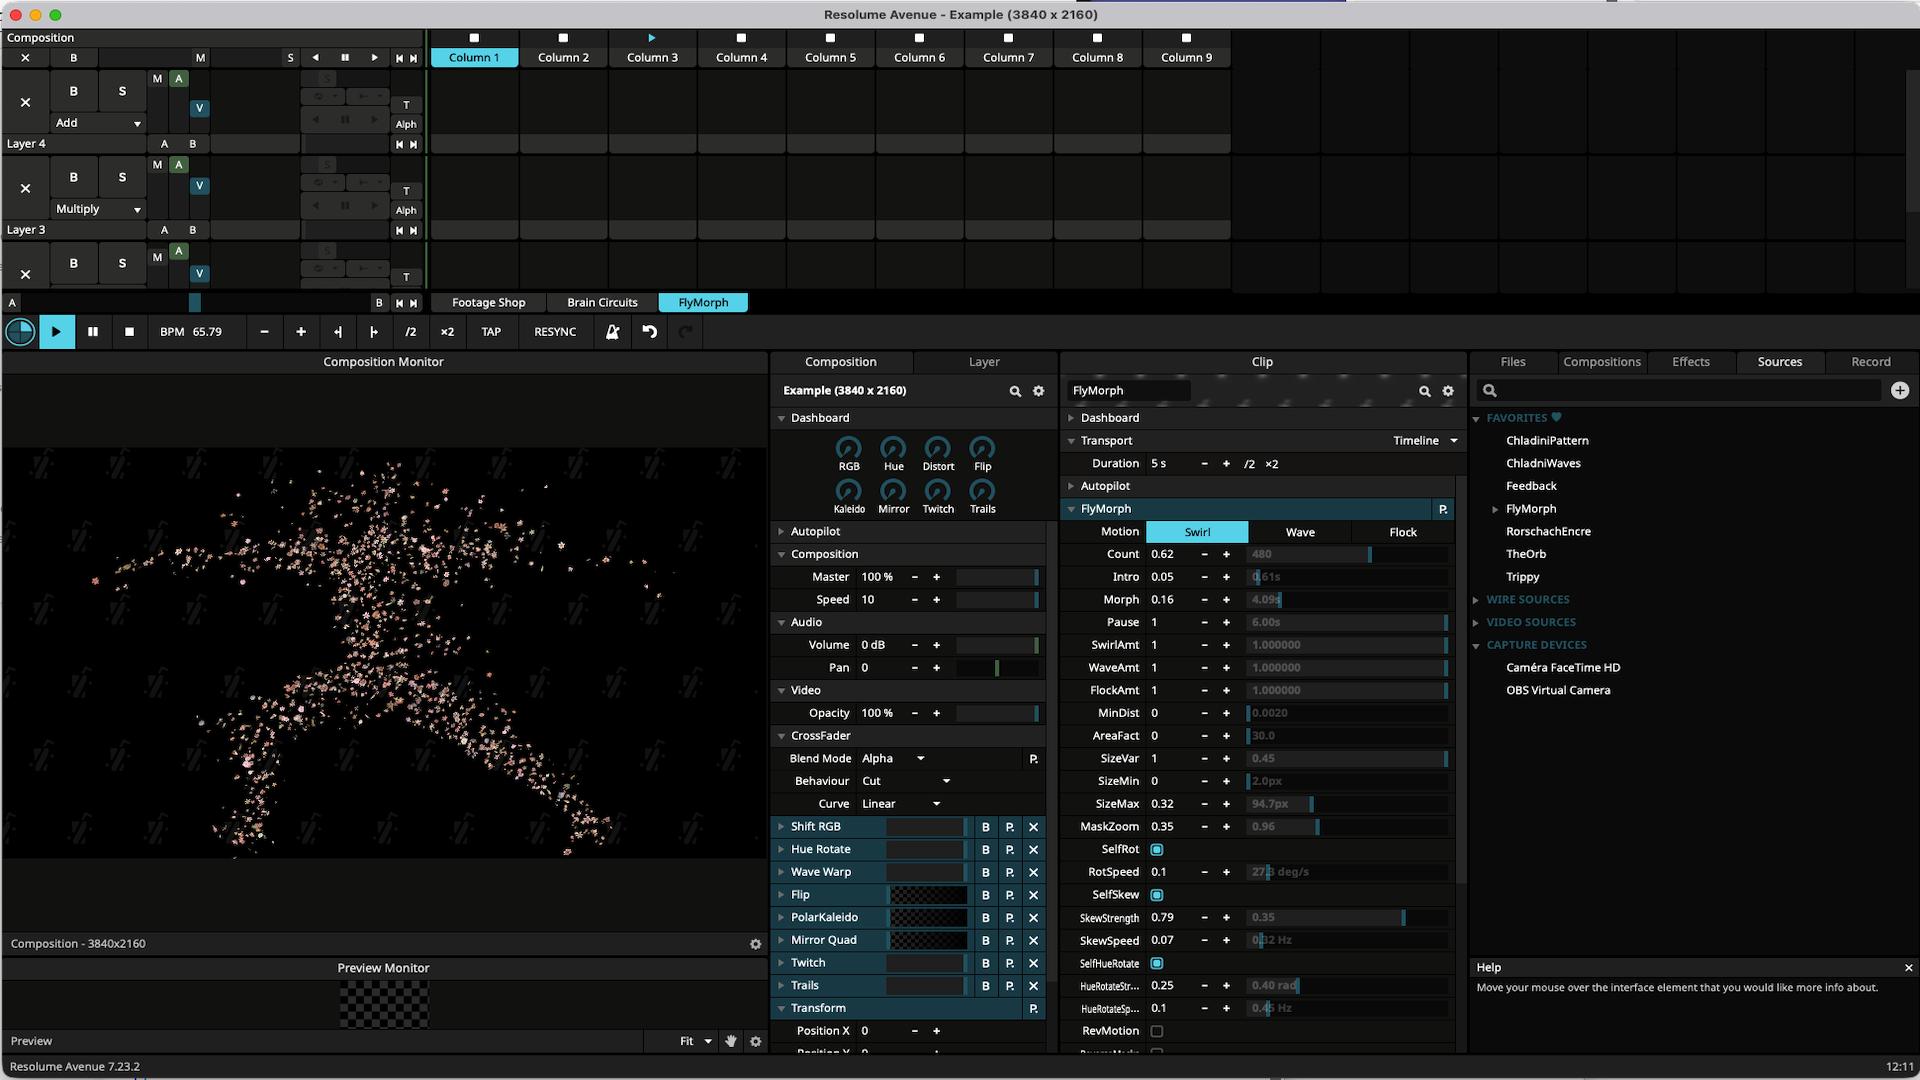Remove the Hue Rotate effect
1920x1080 pixels.
click(x=1033, y=850)
